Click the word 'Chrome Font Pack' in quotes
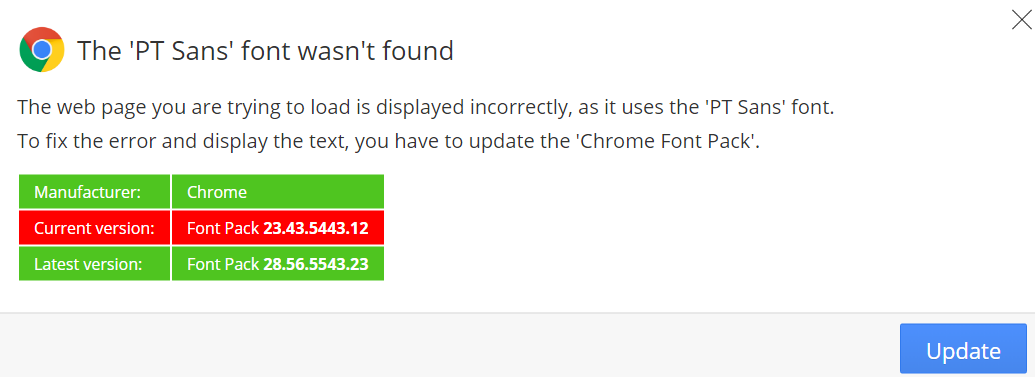This screenshot has width=1035, height=377. point(668,141)
